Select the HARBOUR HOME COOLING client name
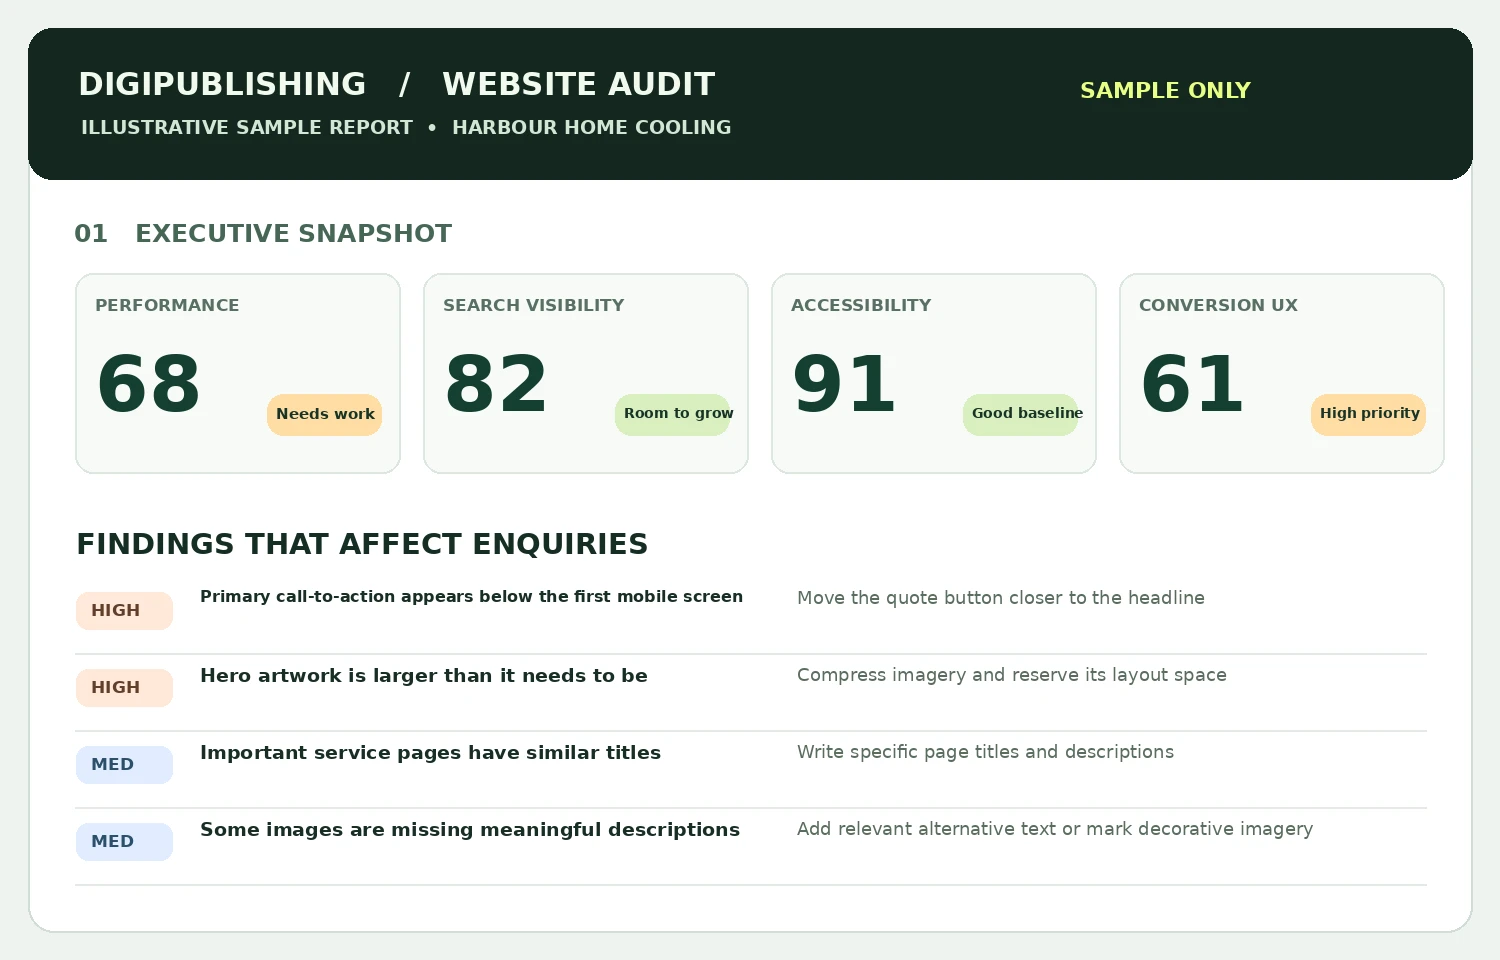1500x960 pixels. [592, 128]
